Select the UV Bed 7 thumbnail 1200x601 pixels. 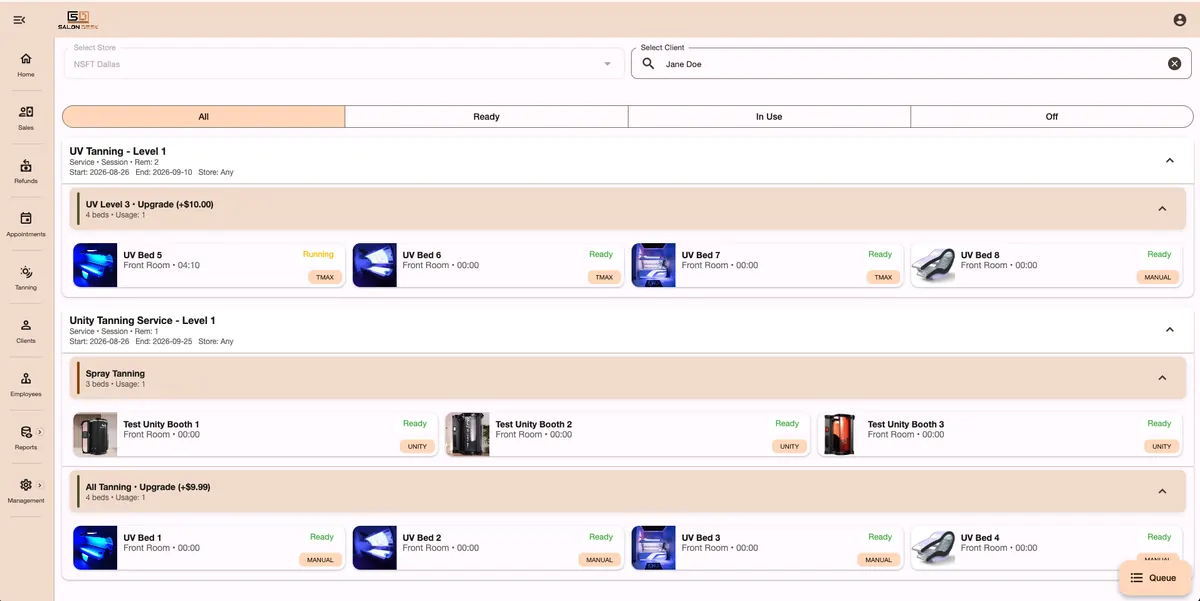point(654,265)
